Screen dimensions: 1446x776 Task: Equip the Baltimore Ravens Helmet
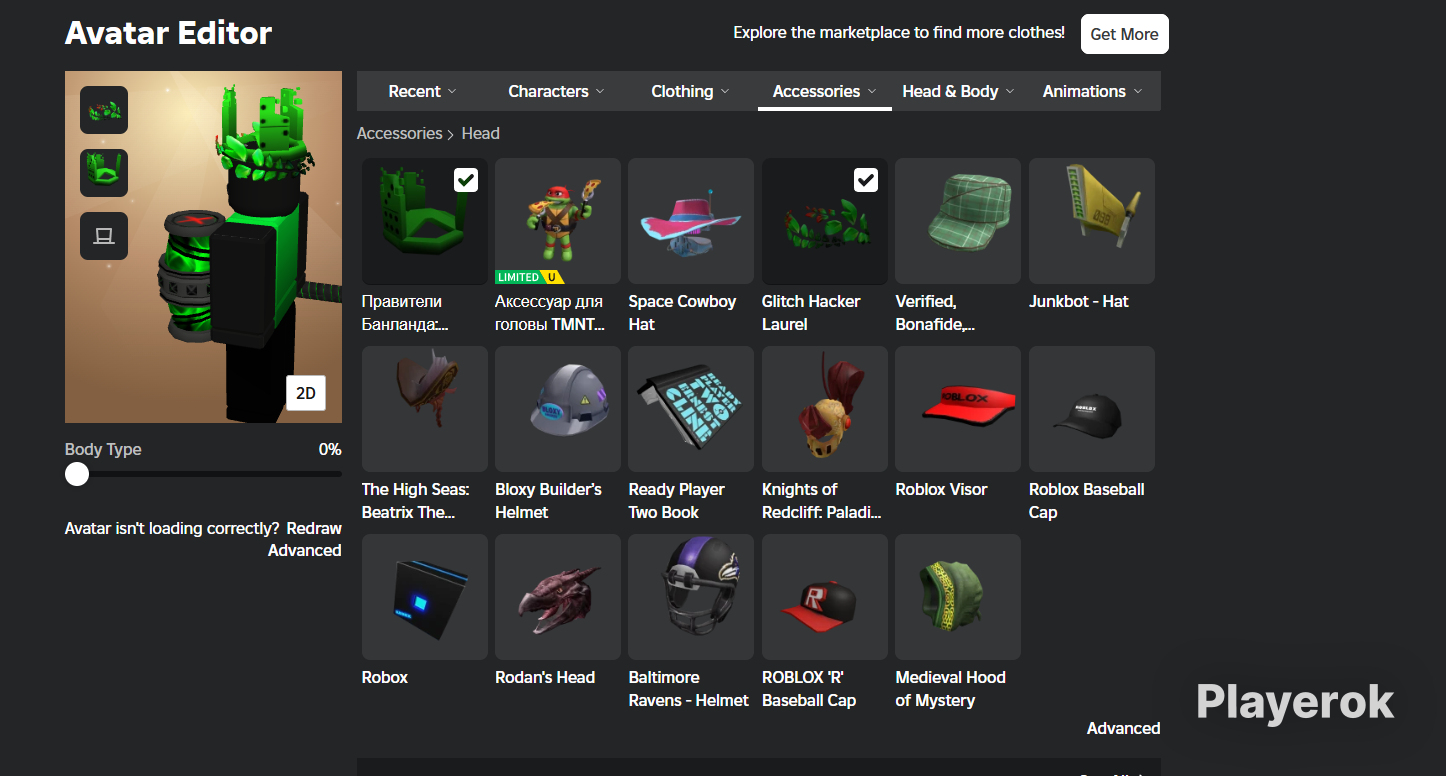pyautogui.click(x=691, y=597)
